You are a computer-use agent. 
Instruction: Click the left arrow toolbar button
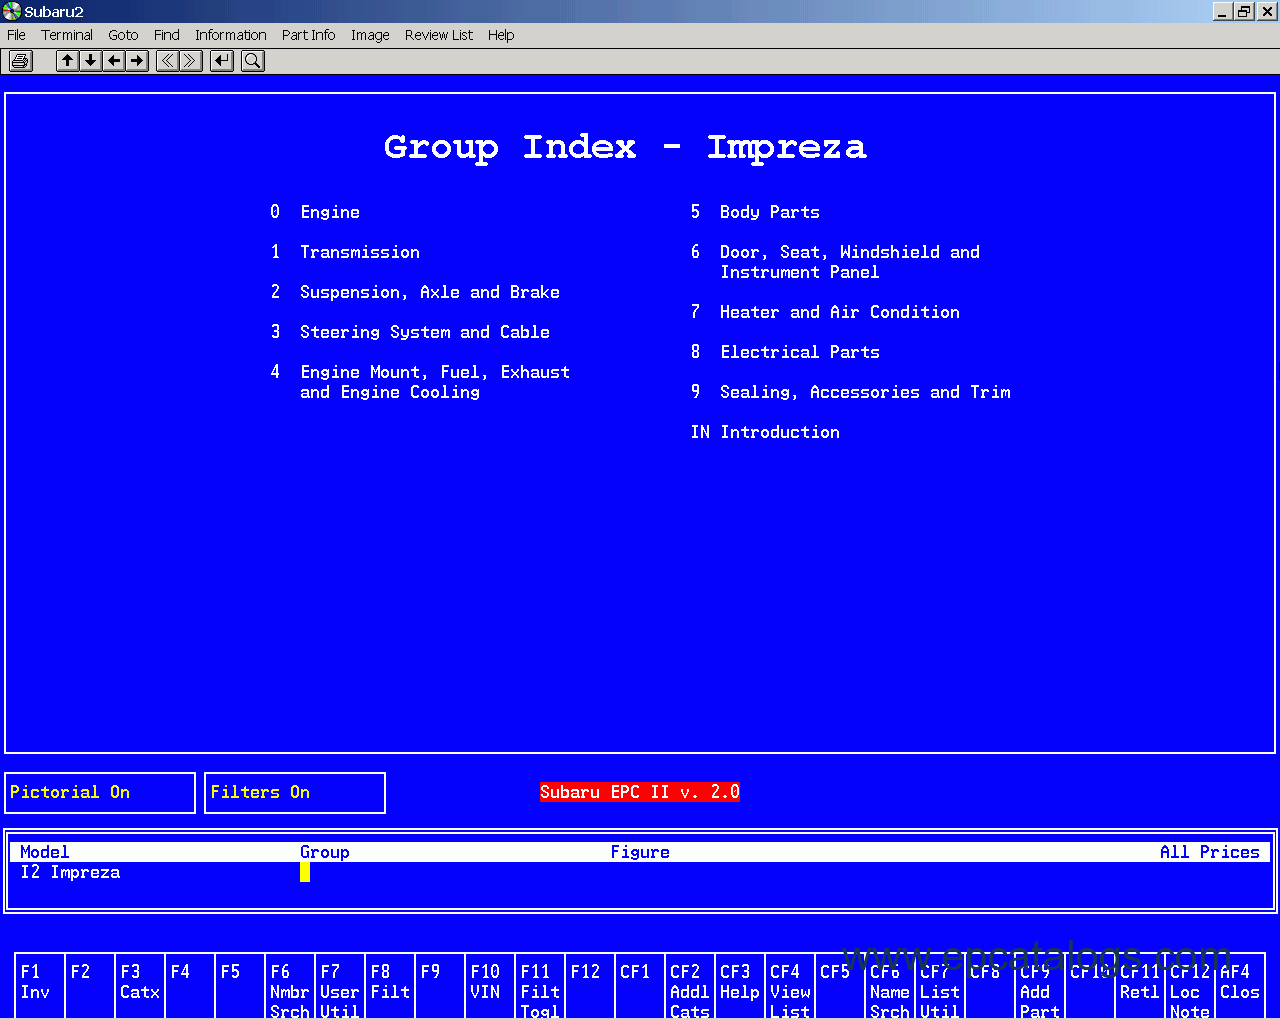pos(114,61)
